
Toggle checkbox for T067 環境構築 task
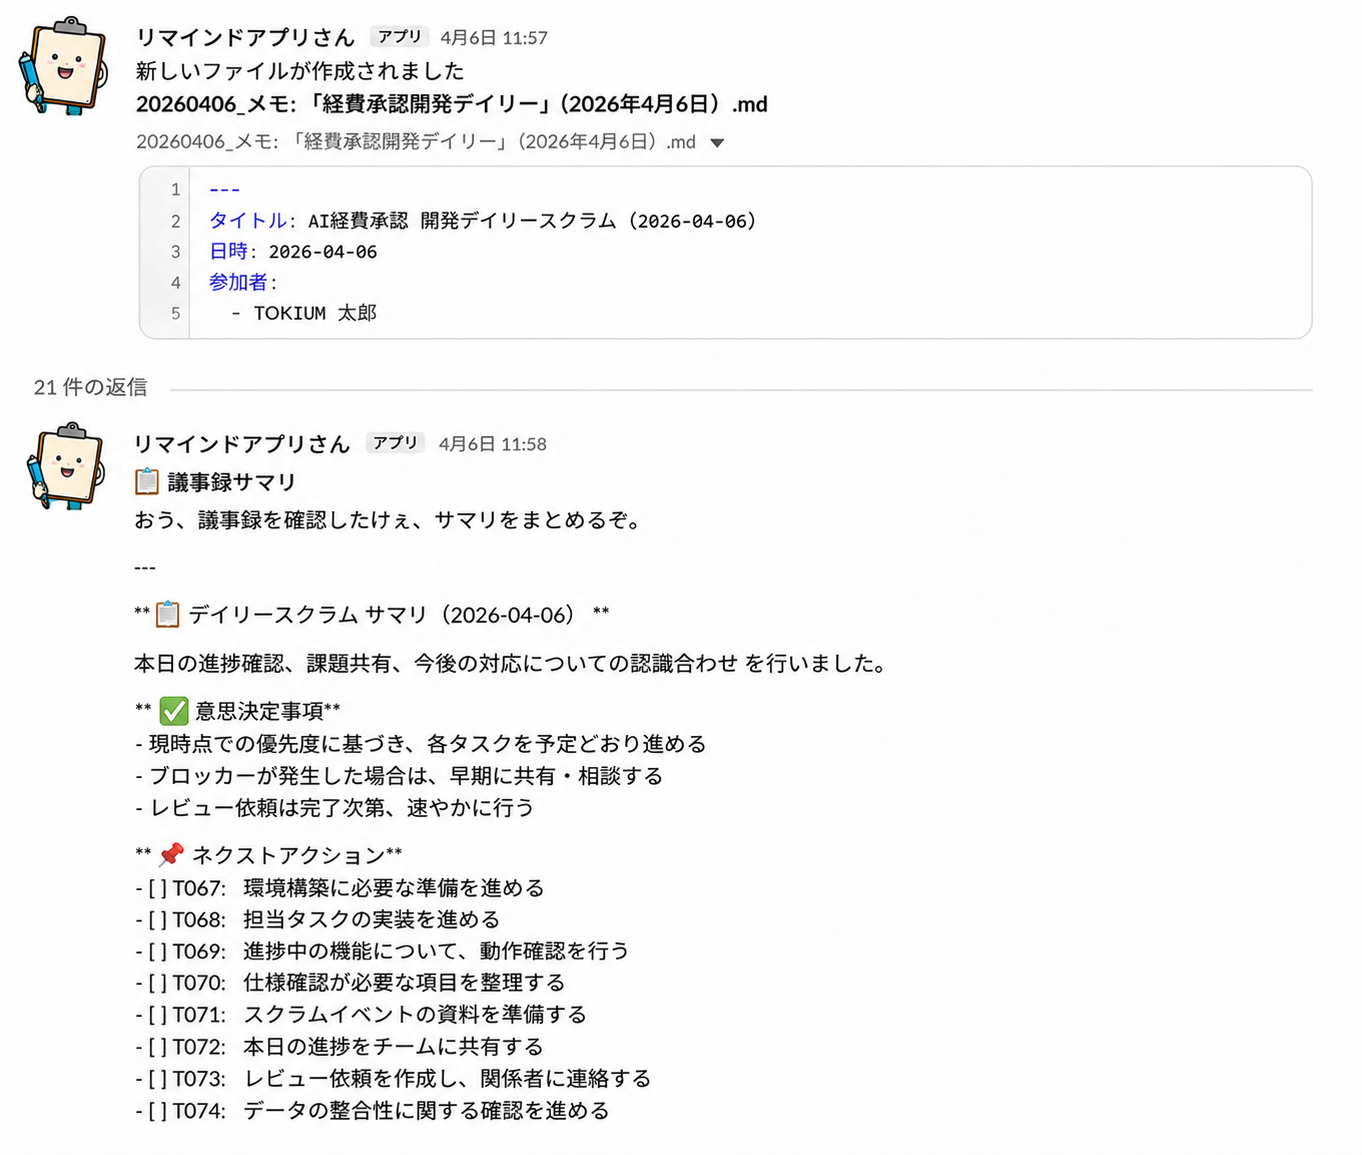click(157, 888)
